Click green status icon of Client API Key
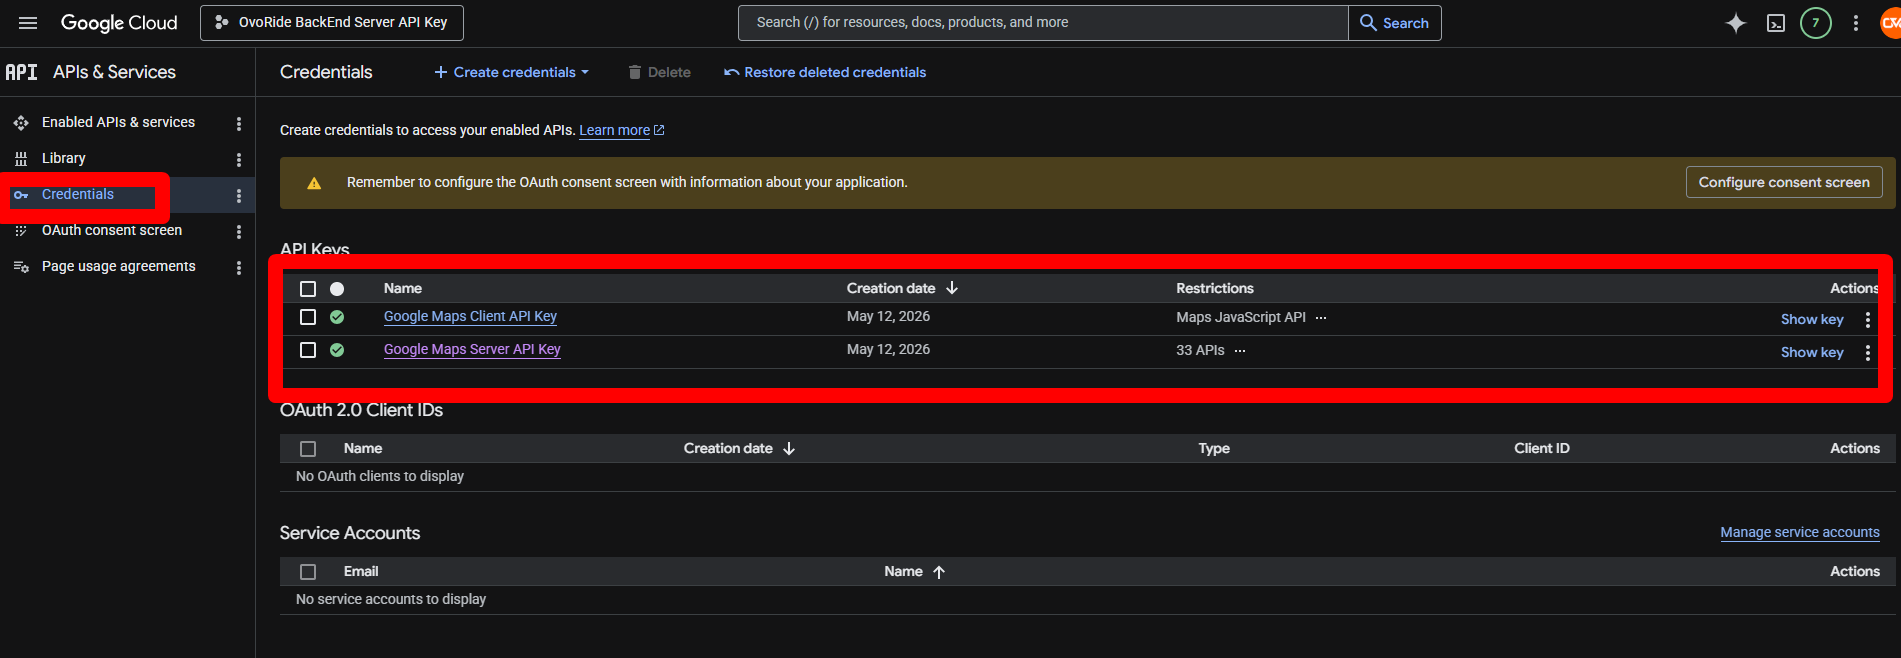 pyautogui.click(x=337, y=317)
